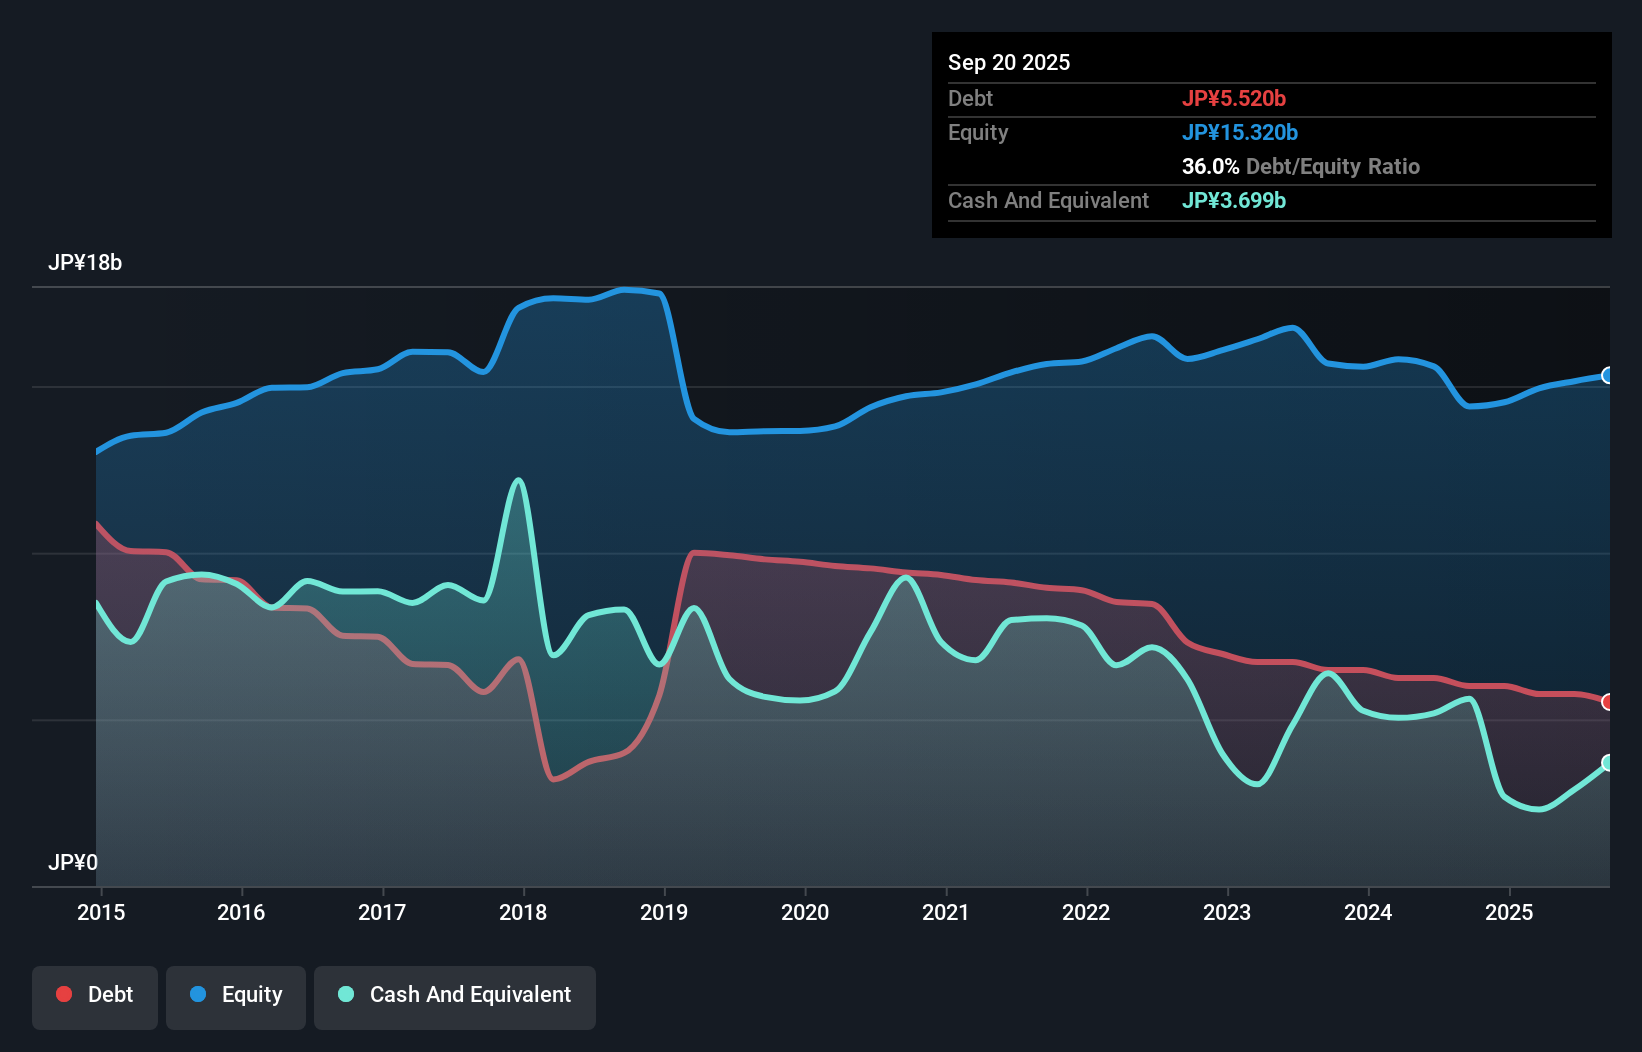Image resolution: width=1642 pixels, height=1052 pixels.
Task: Toggle visibility of the Debt series
Action: click(x=95, y=995)
